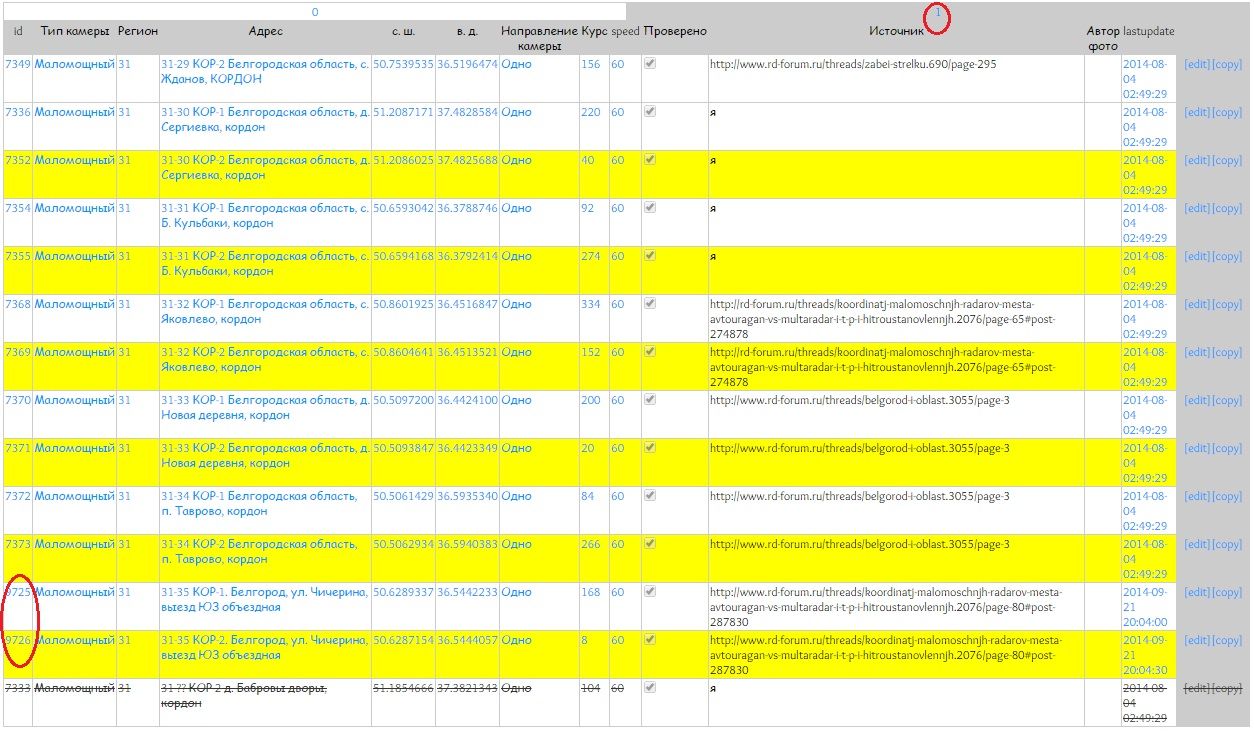Click the [edit] link for row 7349

(1196, 65)
